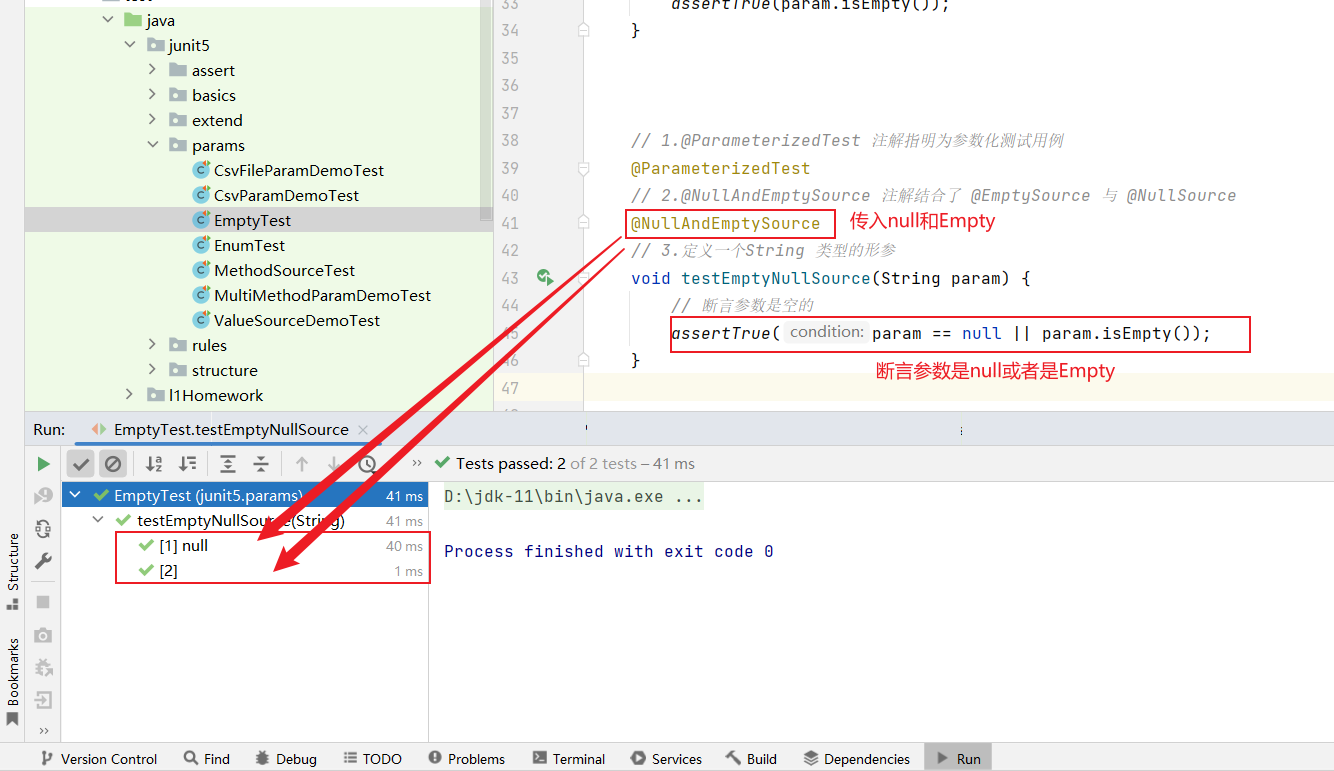
Task: Open the test history clock icon
Action: [x=367, y=464]
